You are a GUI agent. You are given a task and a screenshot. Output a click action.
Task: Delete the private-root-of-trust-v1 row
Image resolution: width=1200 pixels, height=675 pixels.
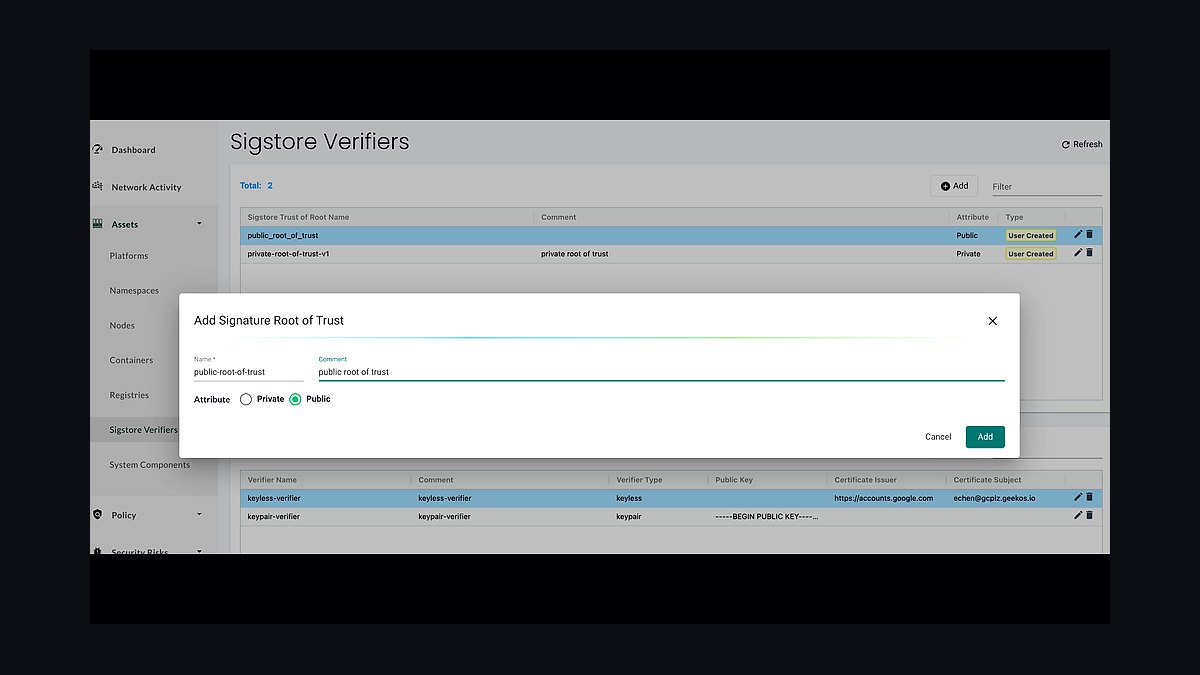click(1089, 253)
